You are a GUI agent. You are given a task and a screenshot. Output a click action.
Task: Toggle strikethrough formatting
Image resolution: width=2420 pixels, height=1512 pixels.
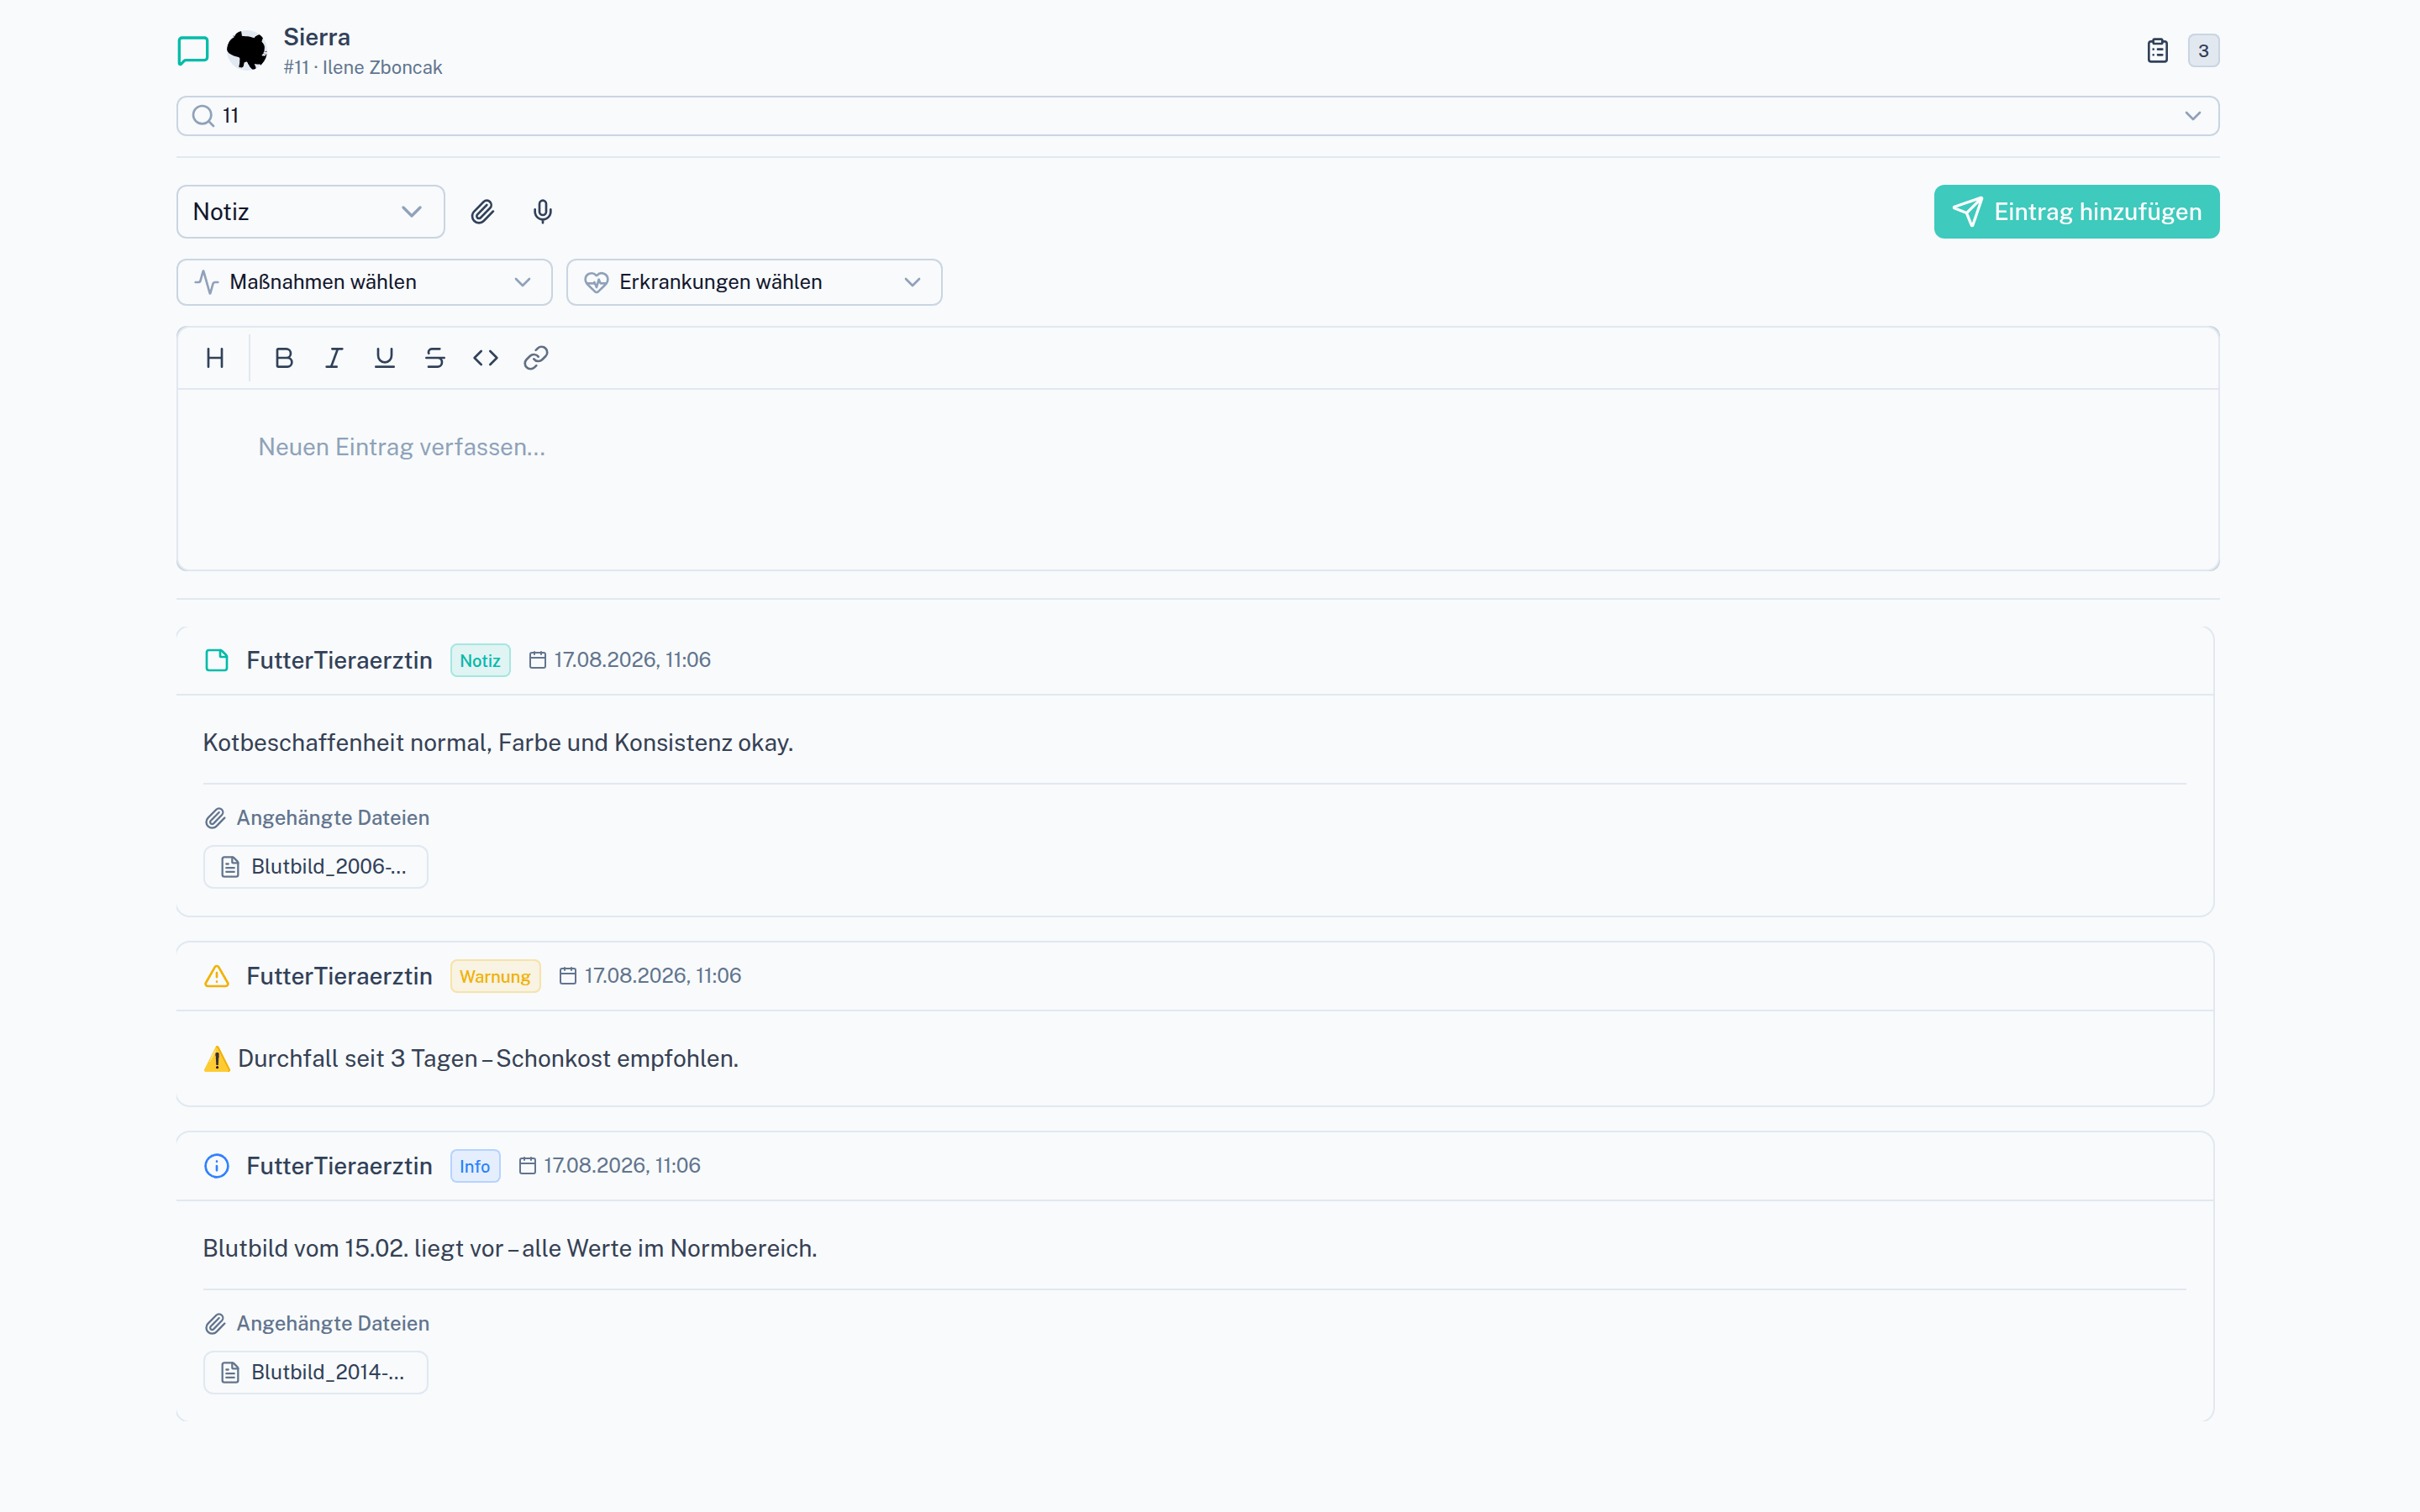point(434,358)
